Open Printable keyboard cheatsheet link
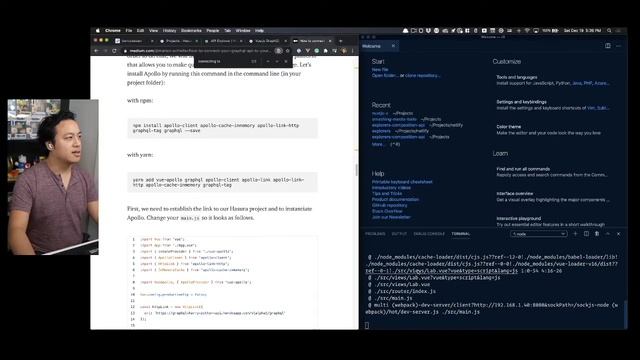Image resolution: width=640 pixels, height=360 pixels. pyautogui.click(x=402, y=182)
